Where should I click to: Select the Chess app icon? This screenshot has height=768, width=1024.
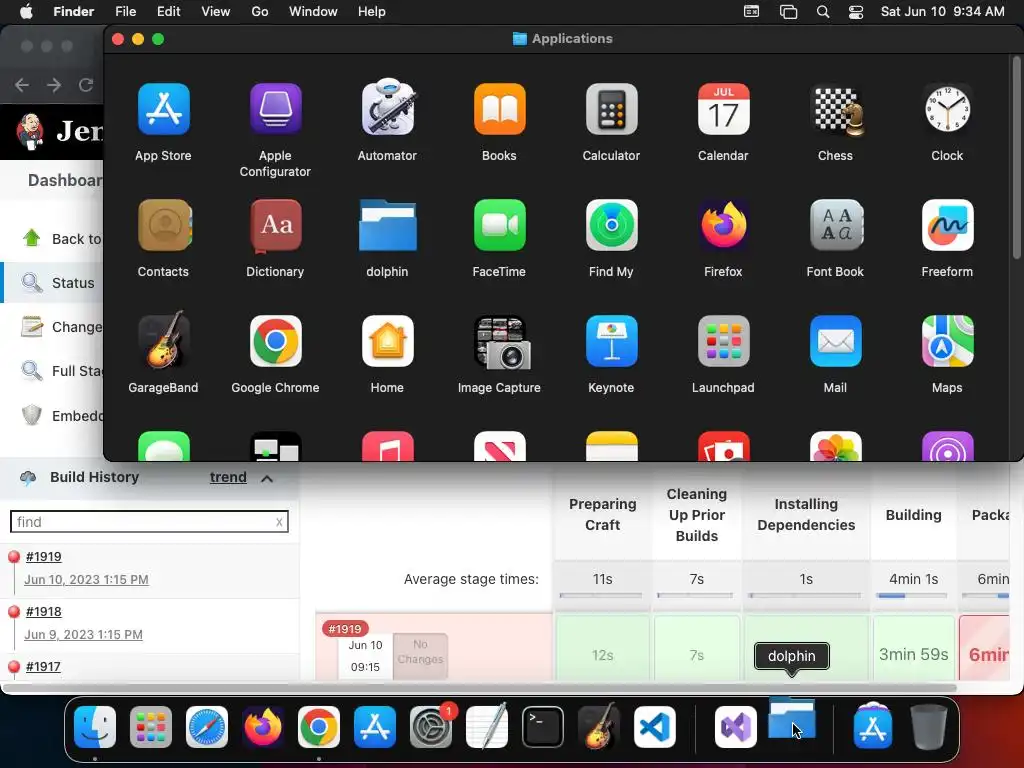pos(835,109)
